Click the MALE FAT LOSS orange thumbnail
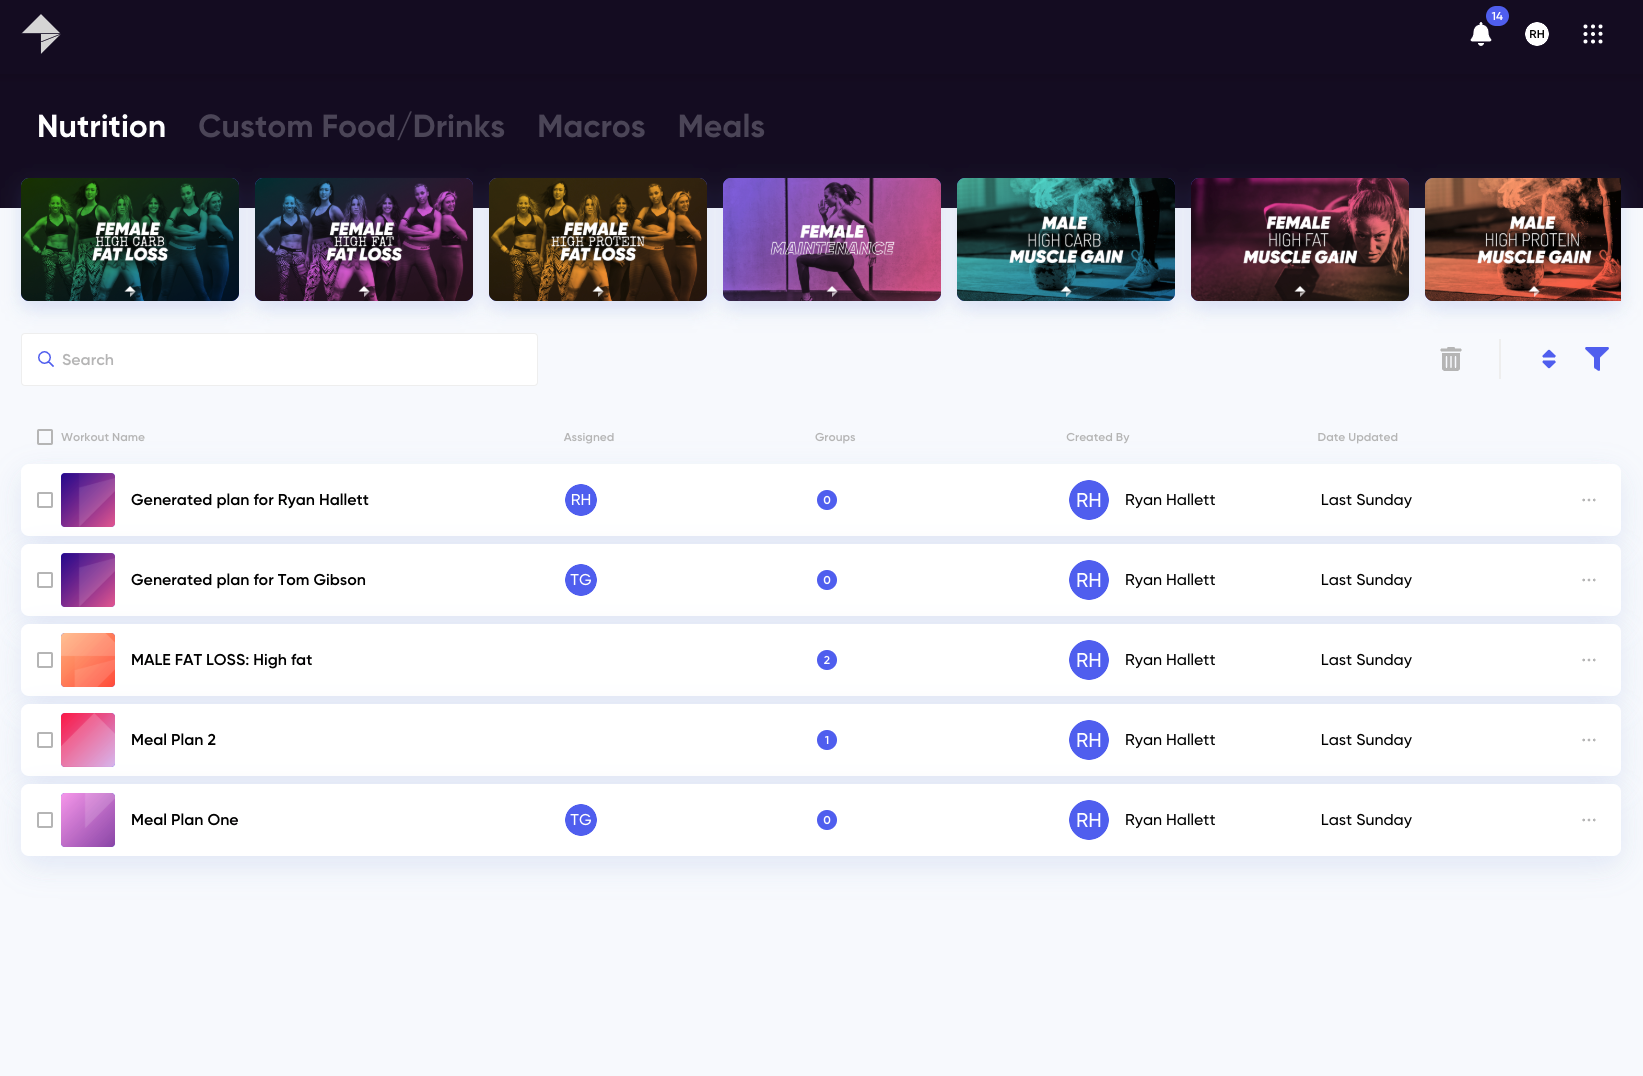This screenshot has width=1643, height=1076. pos(88,660)
